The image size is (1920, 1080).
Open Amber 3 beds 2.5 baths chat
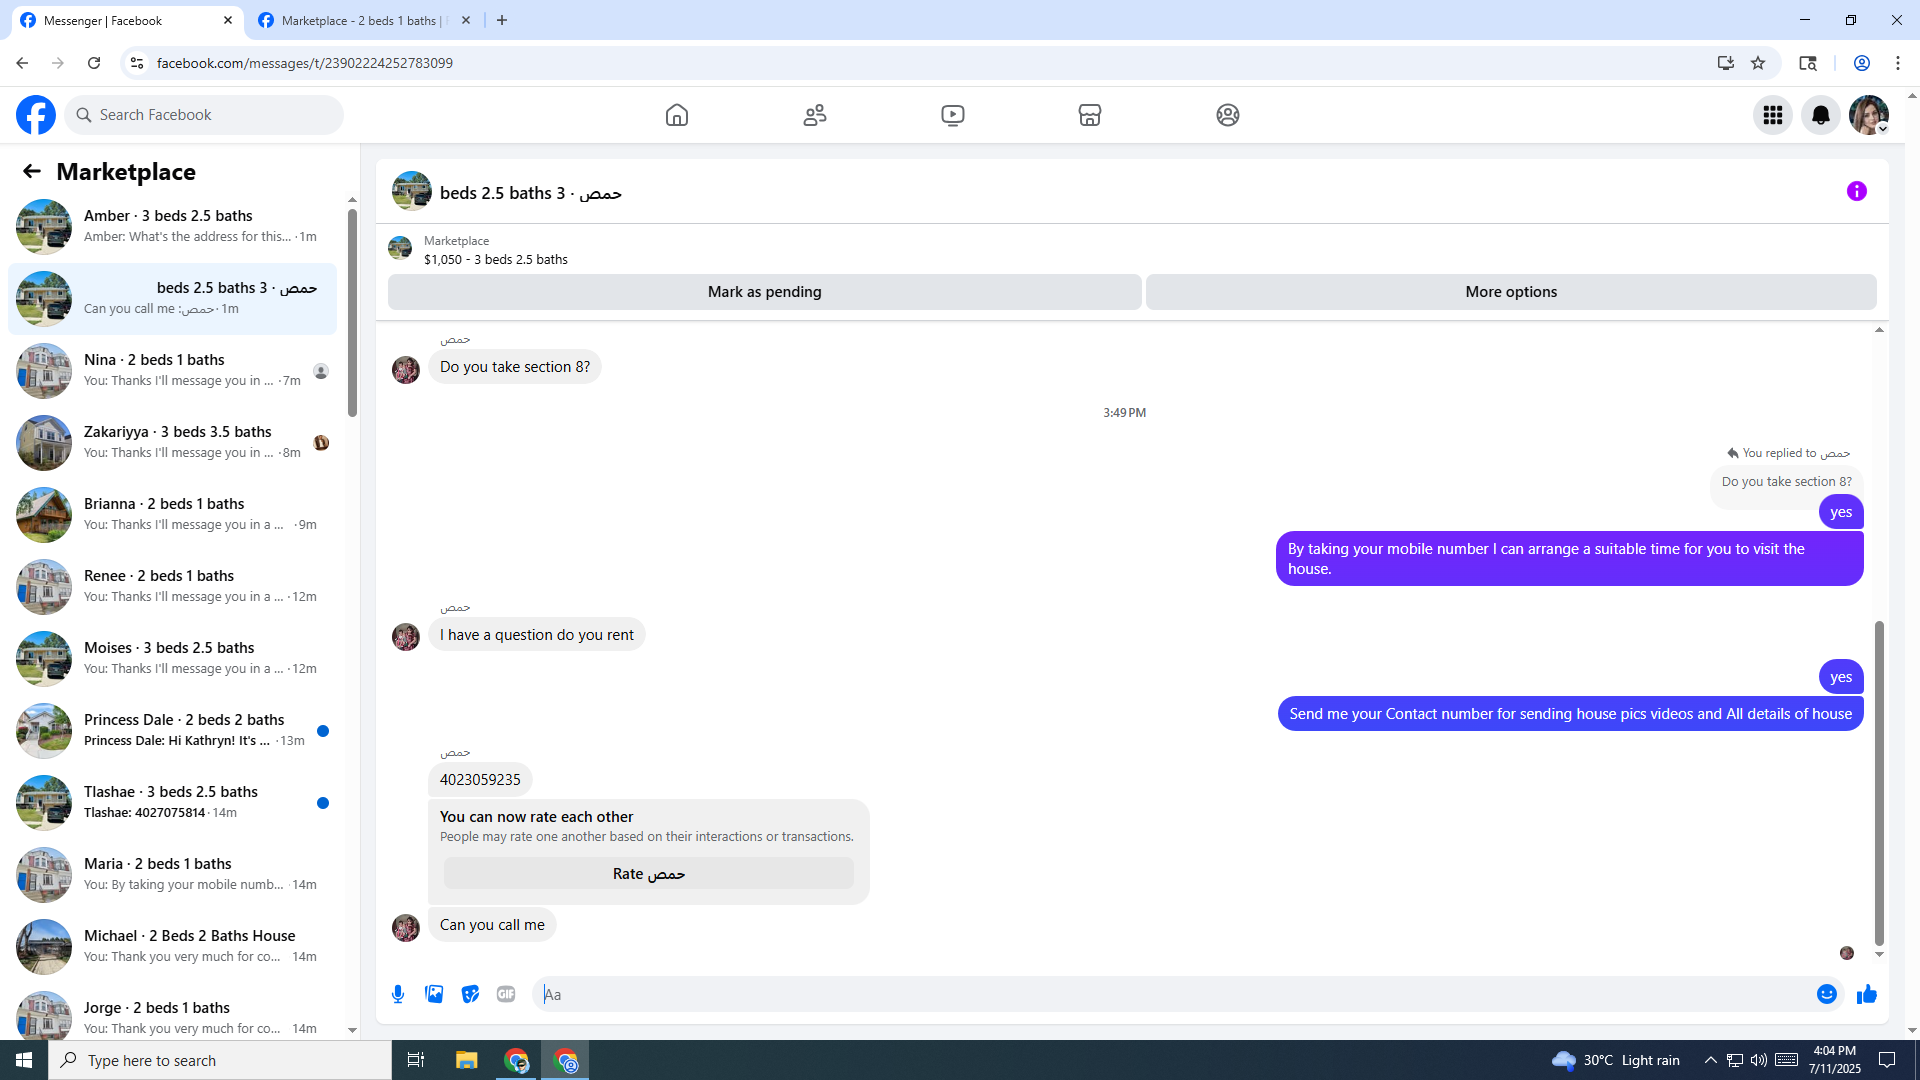172,226
